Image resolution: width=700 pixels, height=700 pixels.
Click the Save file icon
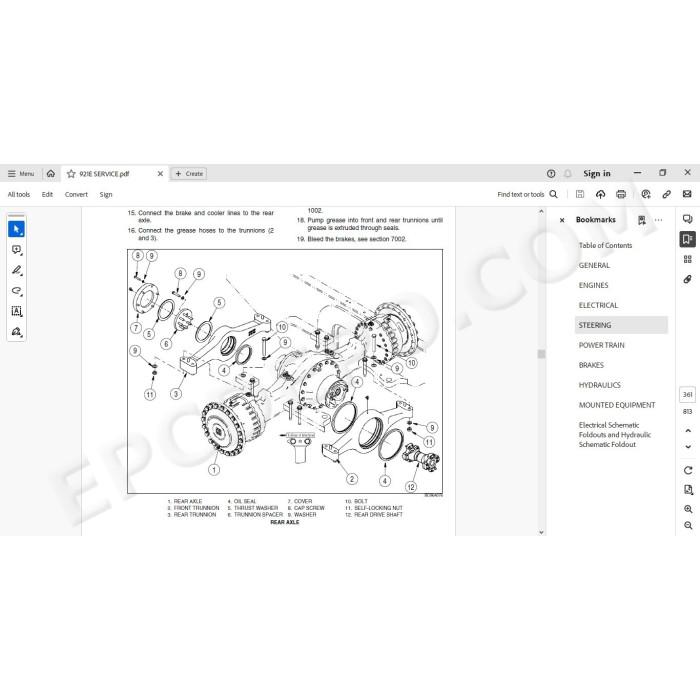coord(580,194)
